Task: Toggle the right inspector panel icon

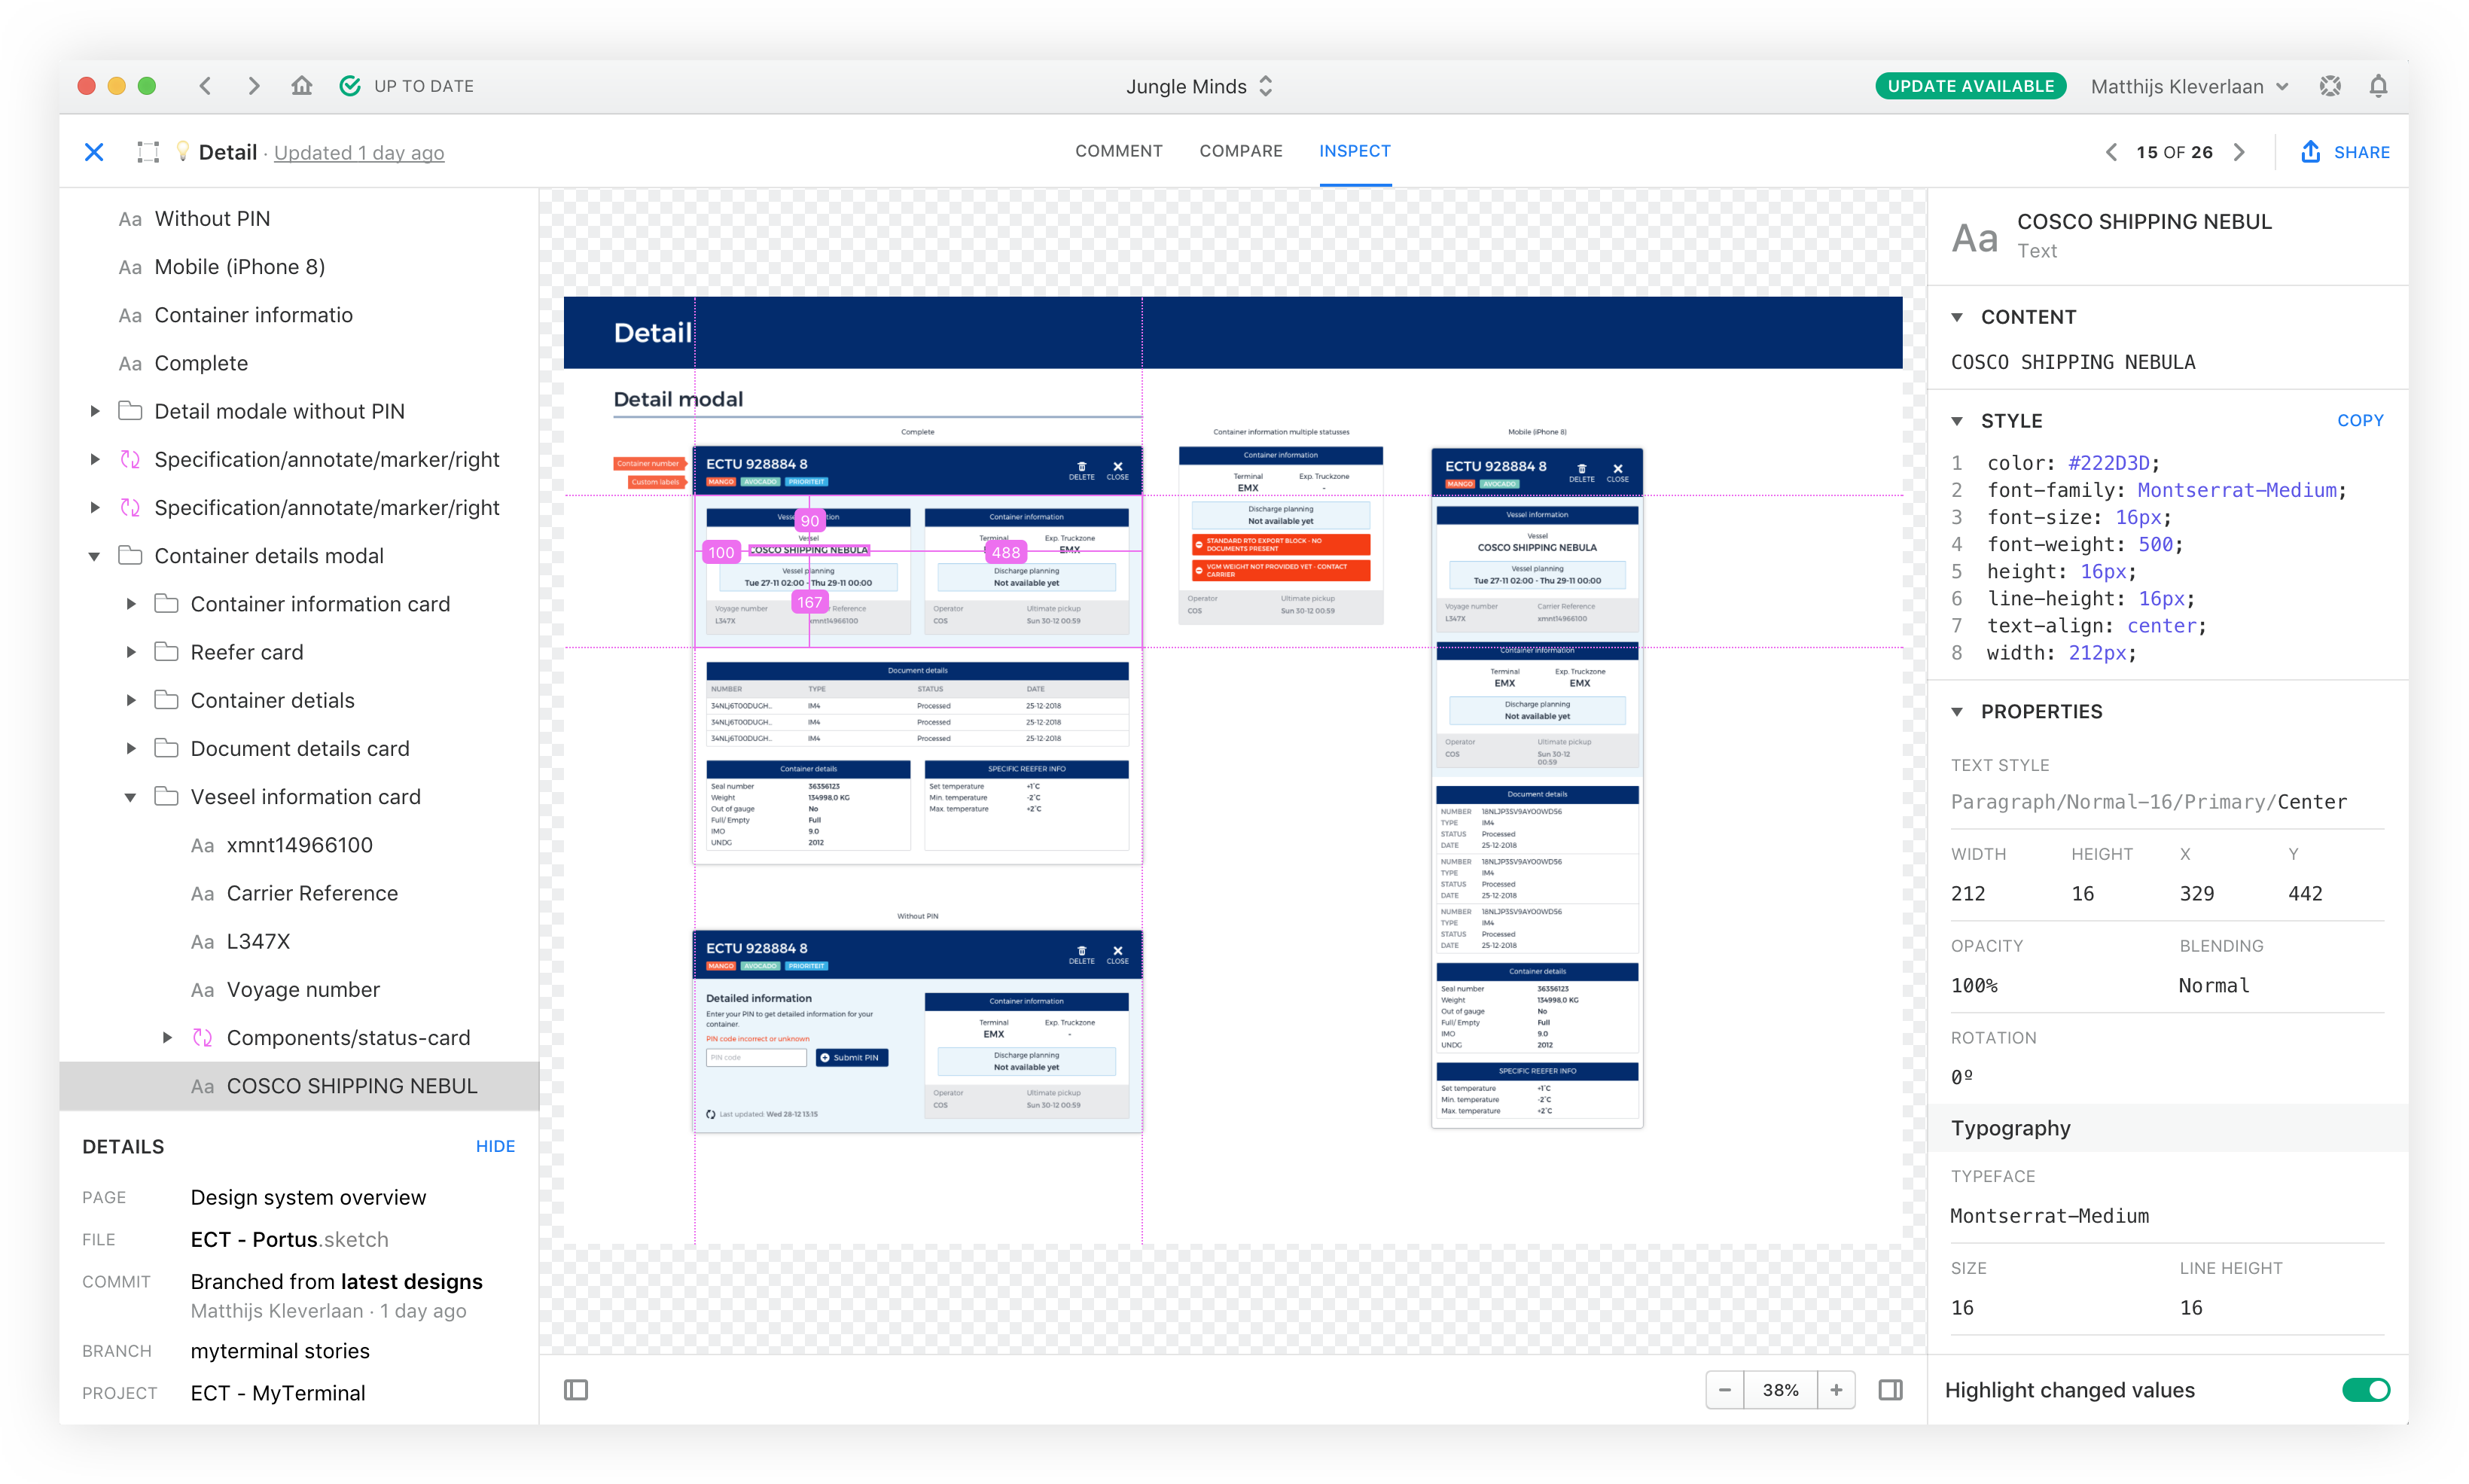Action: pos(1890,1390)
